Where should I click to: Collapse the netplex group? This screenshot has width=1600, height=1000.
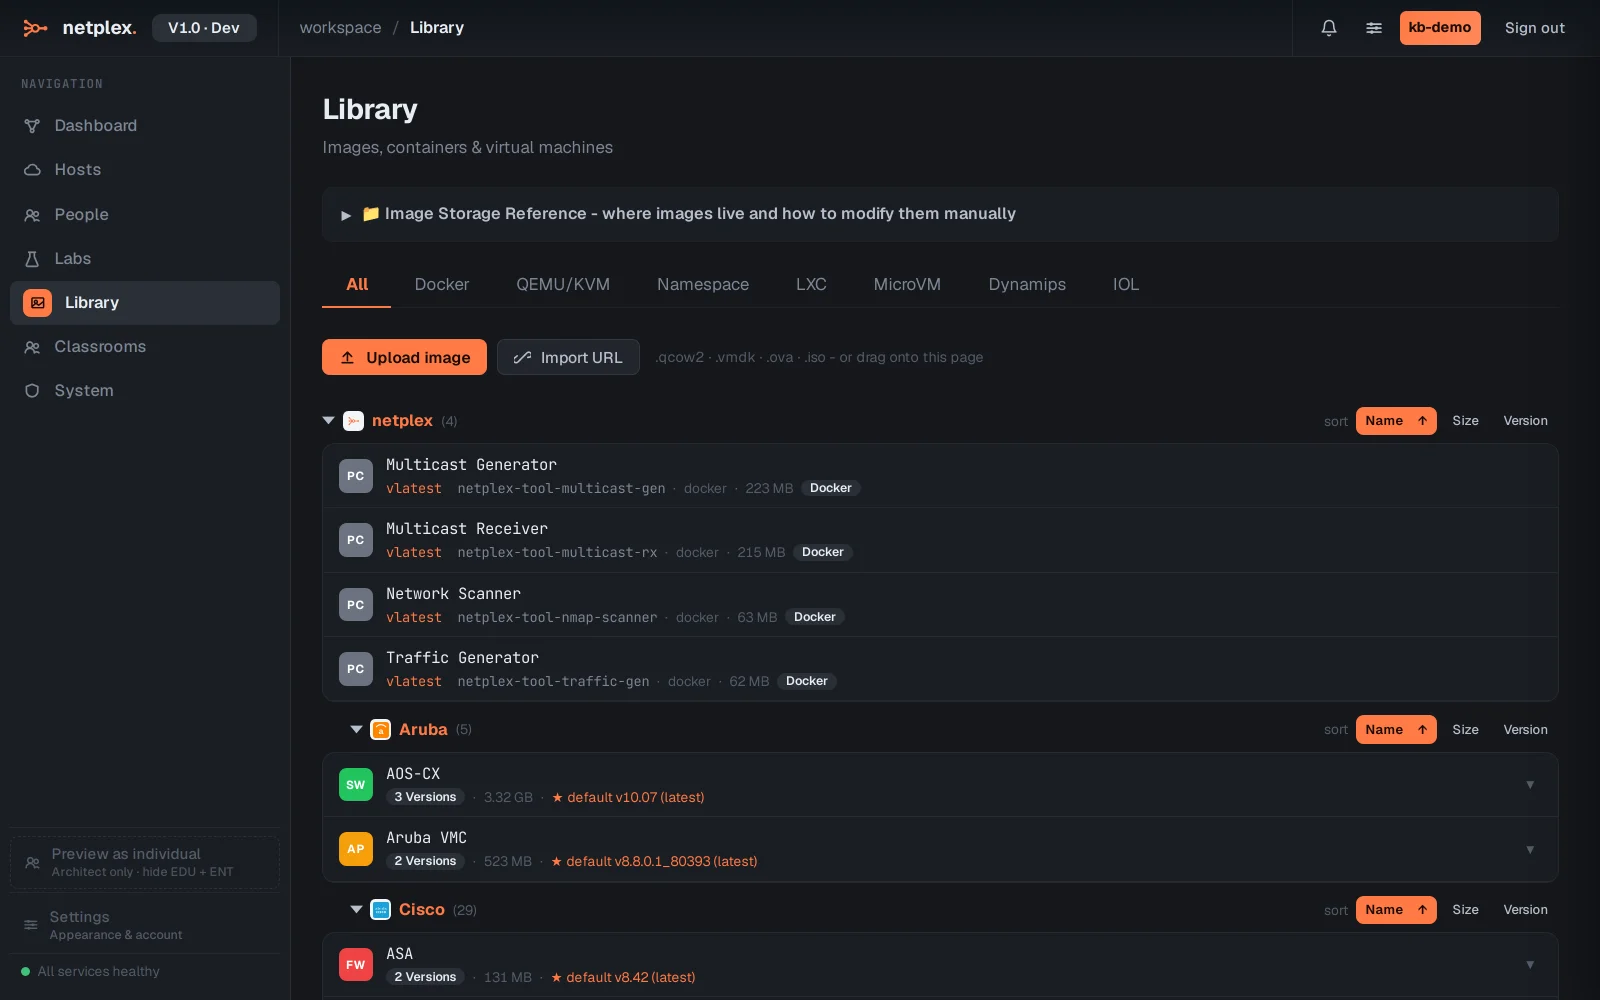pos(328,421)
